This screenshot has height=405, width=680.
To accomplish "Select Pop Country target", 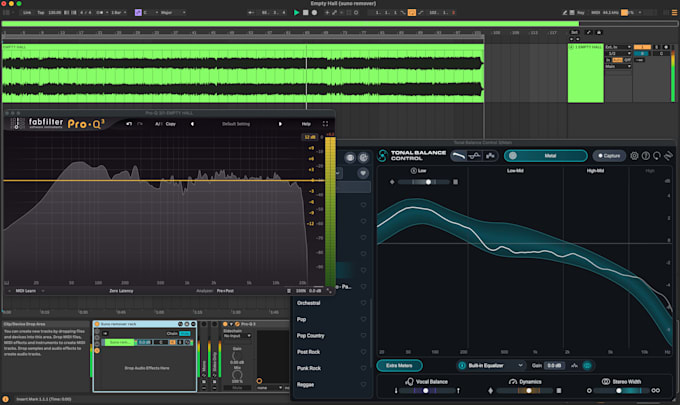I will [311, 336].
